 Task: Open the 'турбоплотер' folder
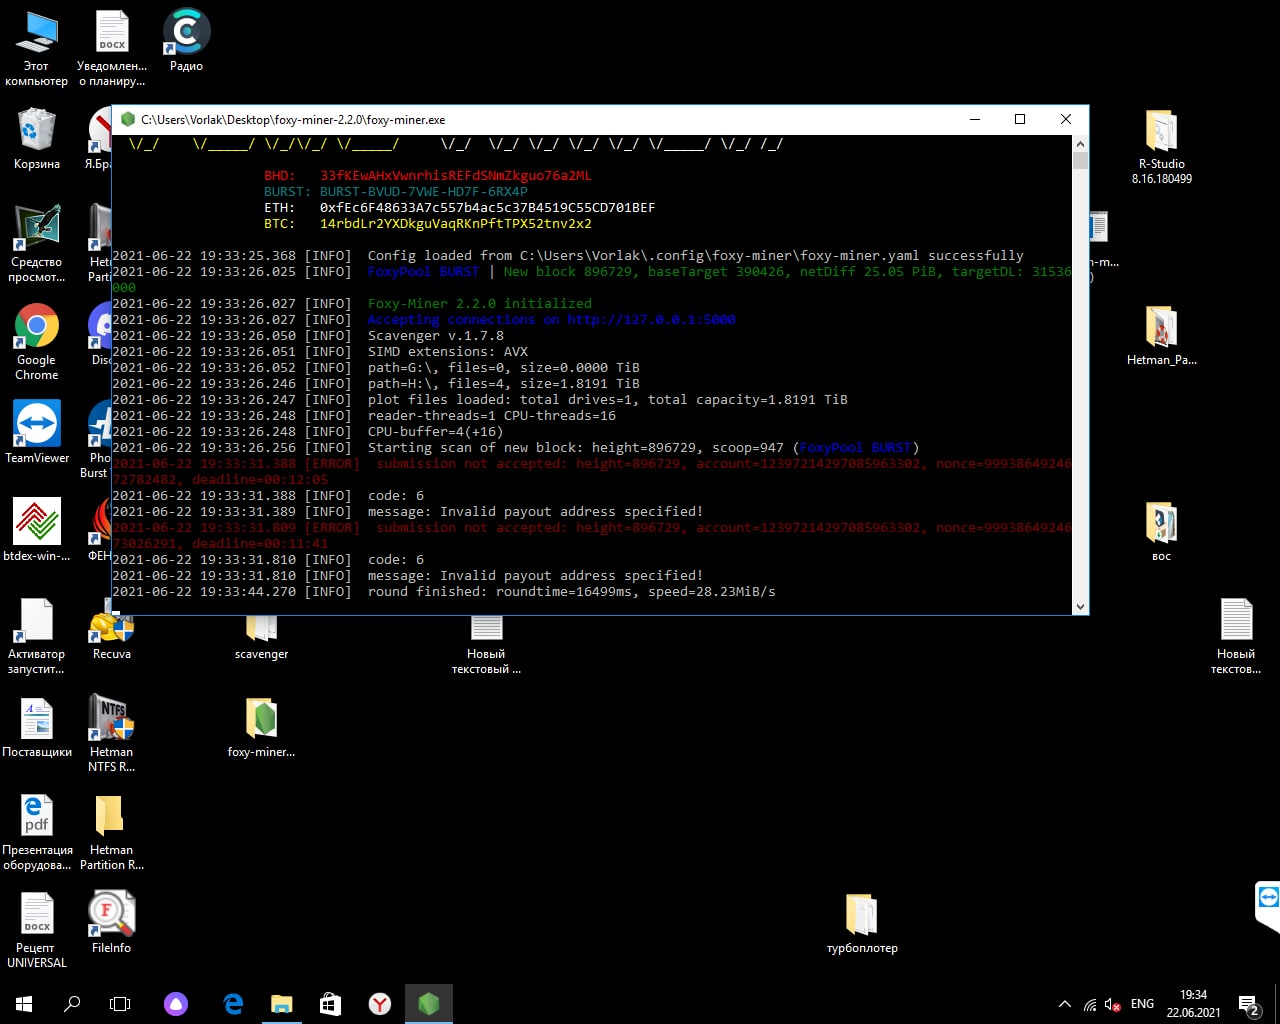(x=862, y=922)
